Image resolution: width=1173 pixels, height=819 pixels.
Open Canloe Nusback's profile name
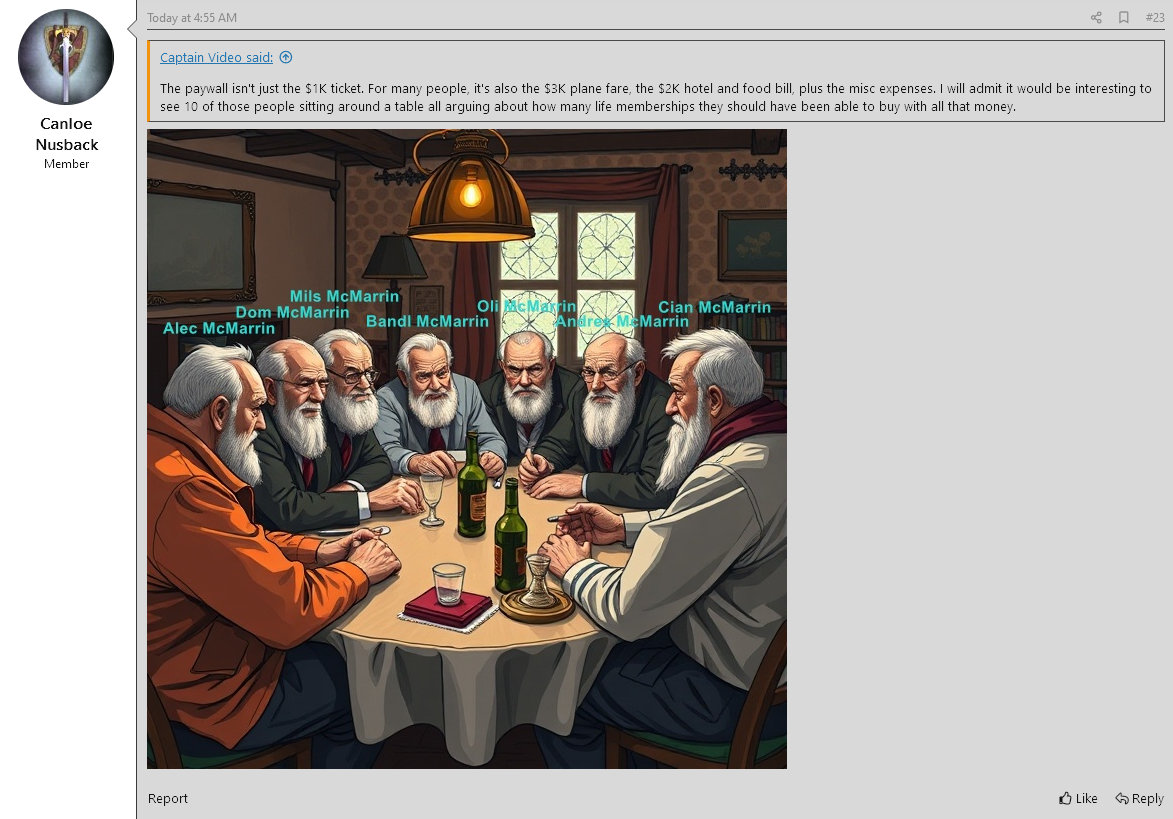click(x=67, y=134)
